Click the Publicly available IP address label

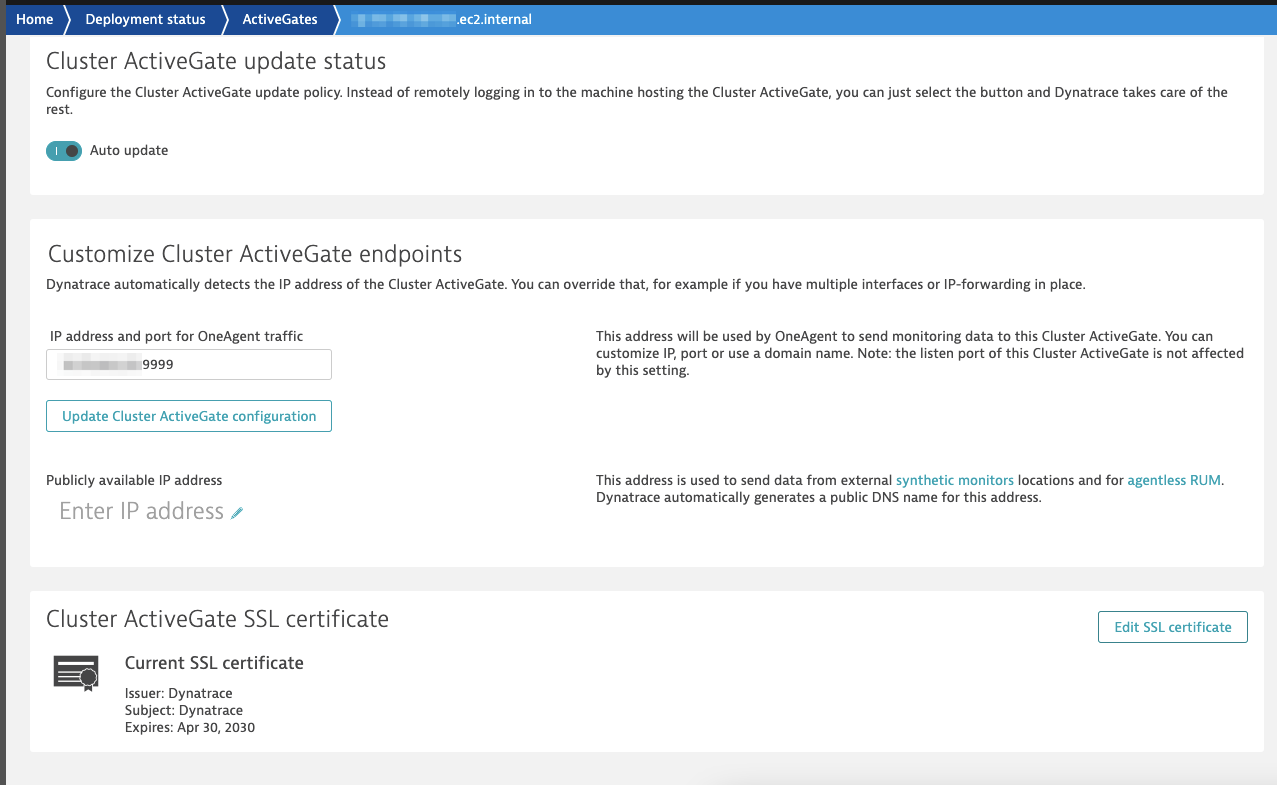(x=134, y=480)
